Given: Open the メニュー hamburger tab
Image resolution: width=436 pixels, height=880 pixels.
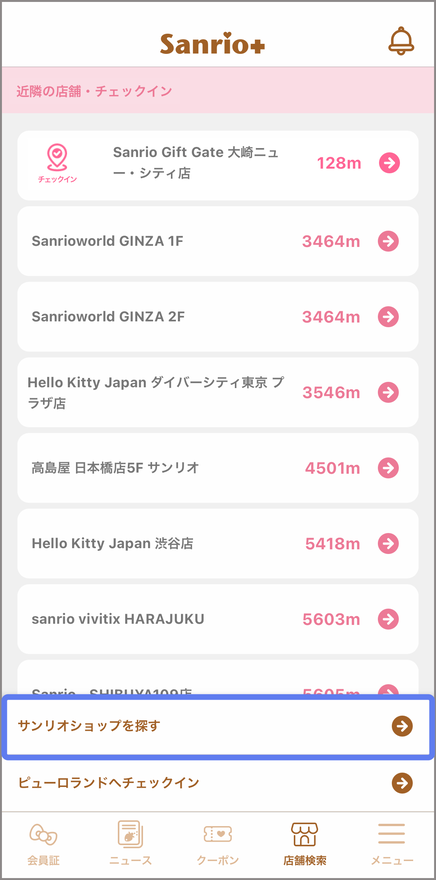Looking at the screenshot, I should pyautogui.click(x=392, y=844).
